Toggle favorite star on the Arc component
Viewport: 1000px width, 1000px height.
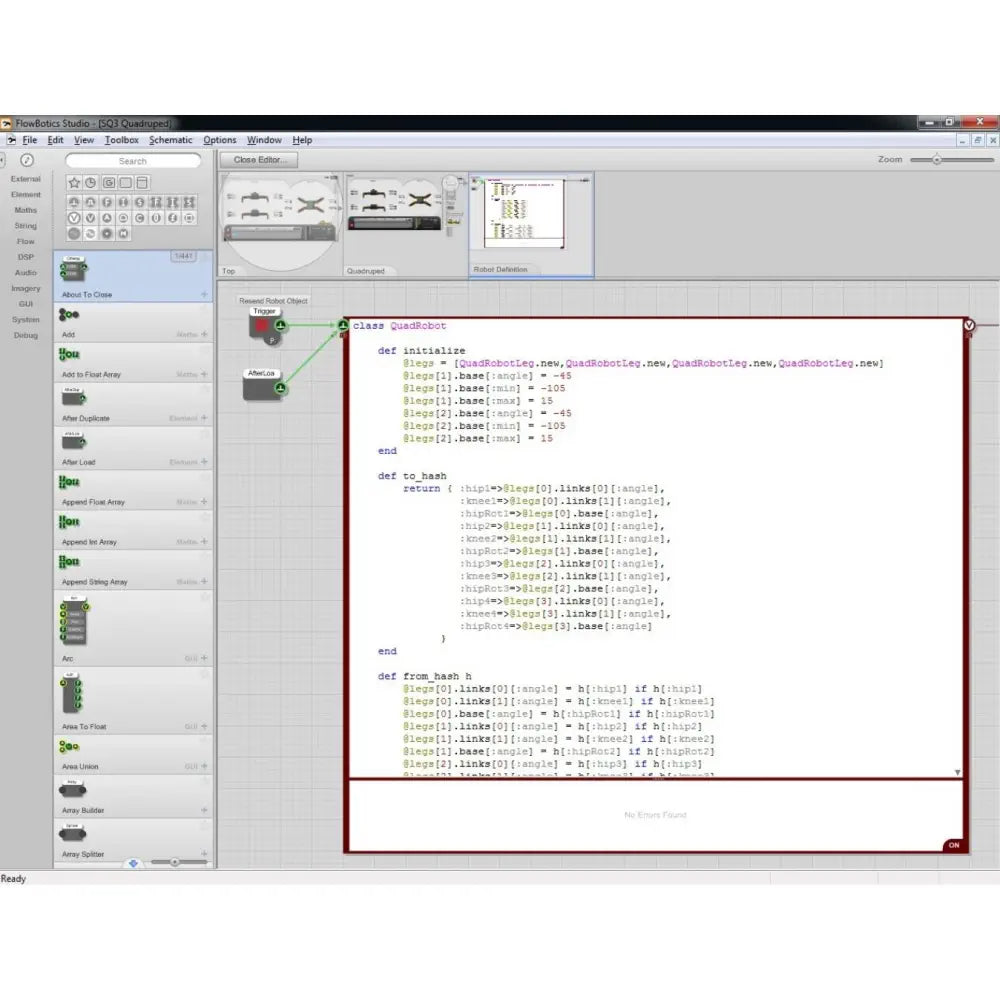pos(204,598)
